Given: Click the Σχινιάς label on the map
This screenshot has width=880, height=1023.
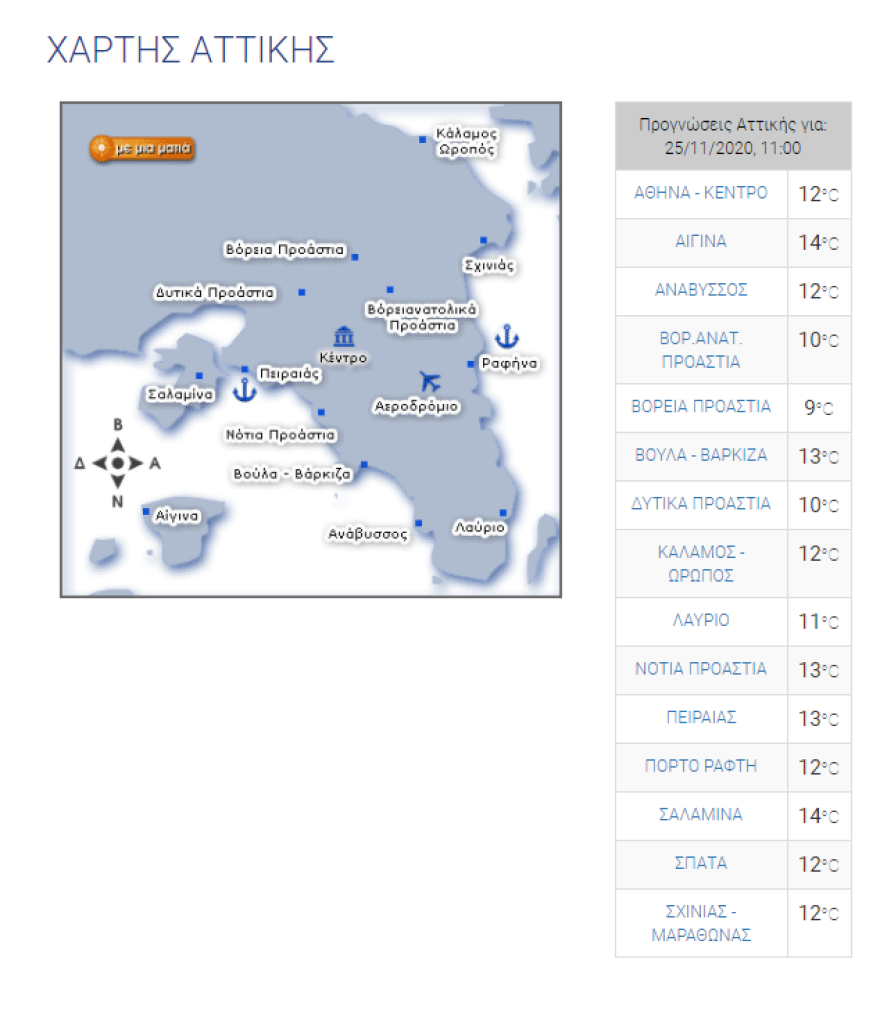Looking at the screenshot, I should 489,266.
